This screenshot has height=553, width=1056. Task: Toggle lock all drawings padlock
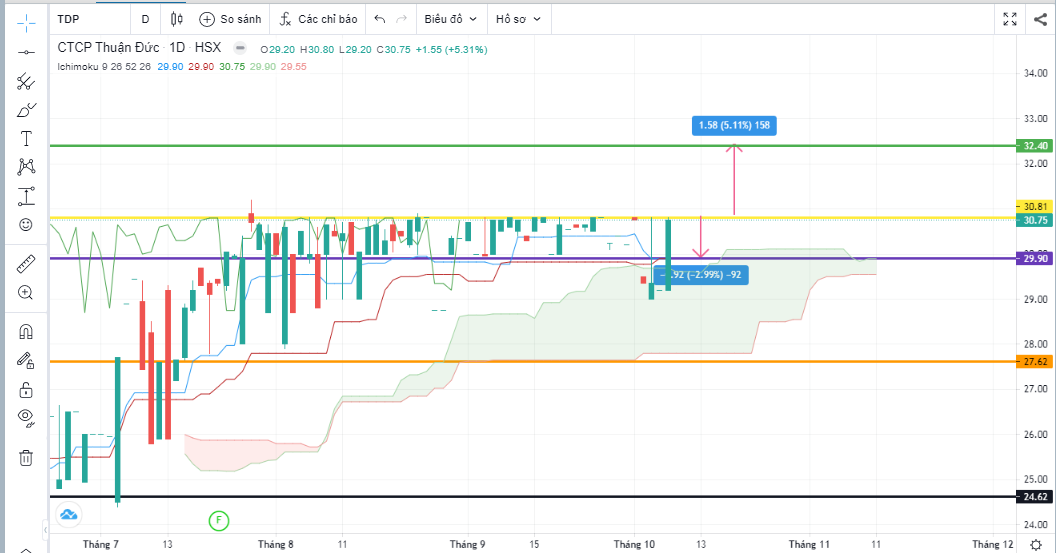click(x=27, y=389)
